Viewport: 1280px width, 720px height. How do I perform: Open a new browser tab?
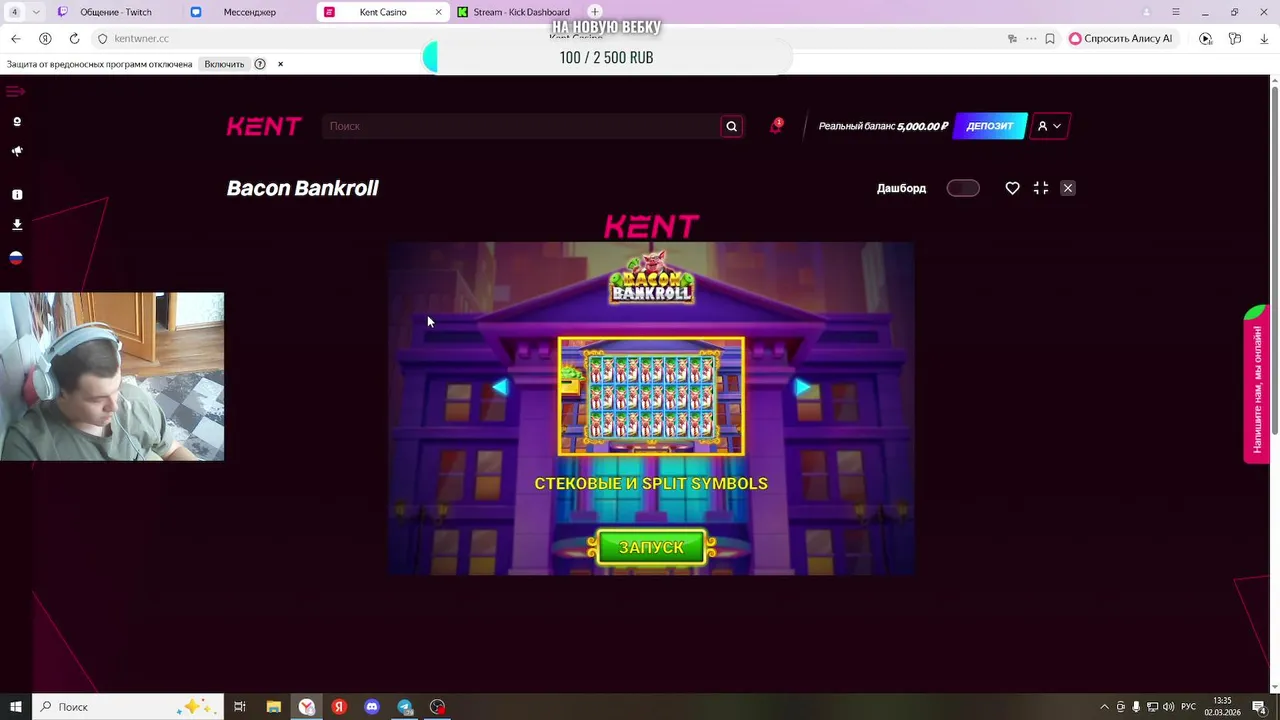(595, 12)
